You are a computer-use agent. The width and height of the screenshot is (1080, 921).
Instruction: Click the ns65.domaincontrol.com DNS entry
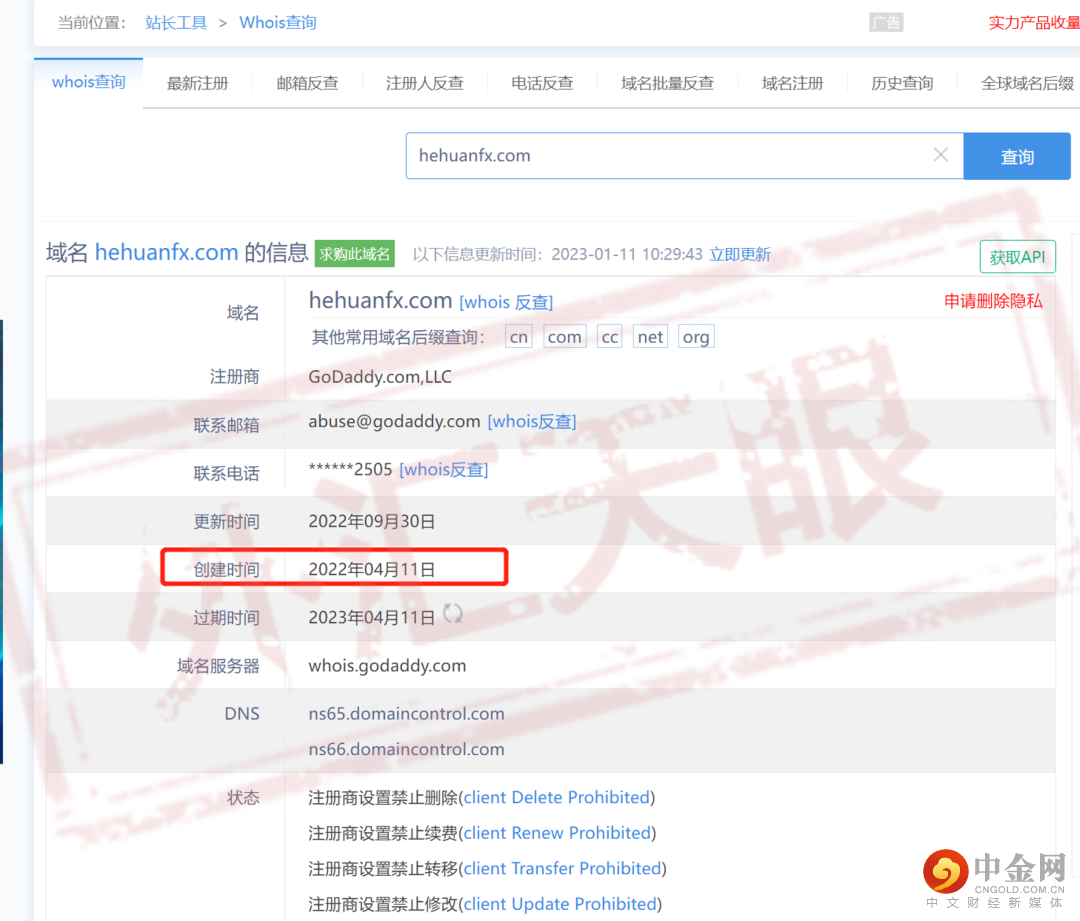coord(406,714)
